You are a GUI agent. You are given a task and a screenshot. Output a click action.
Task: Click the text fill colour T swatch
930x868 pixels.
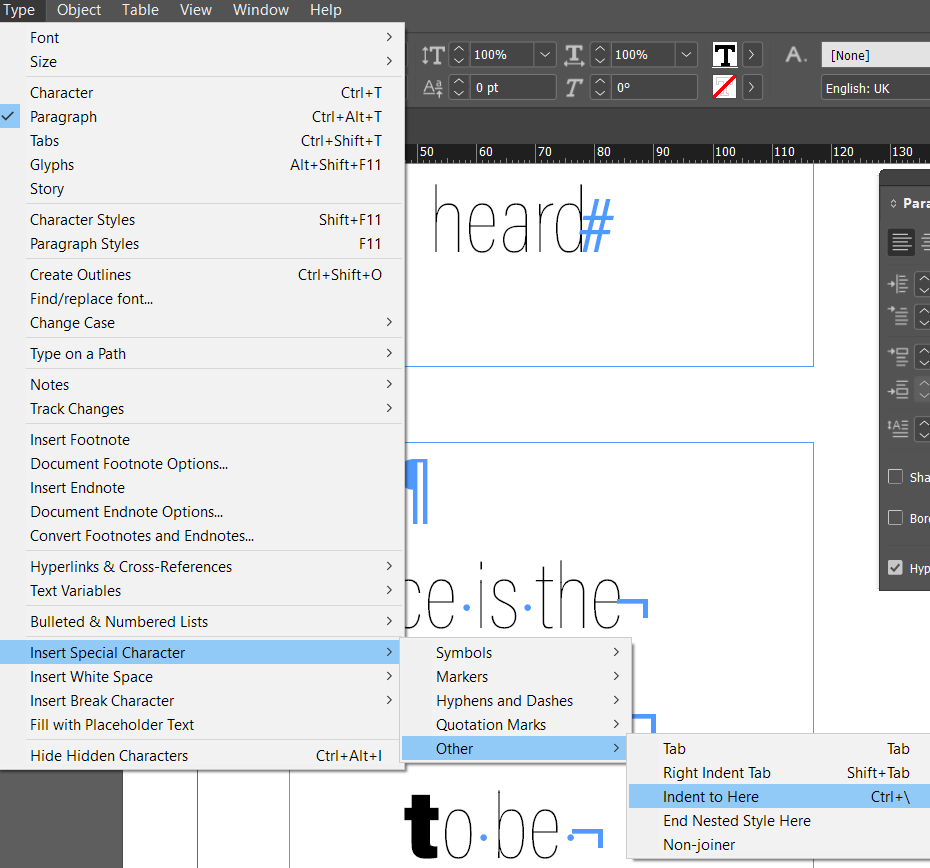(725, 55)
